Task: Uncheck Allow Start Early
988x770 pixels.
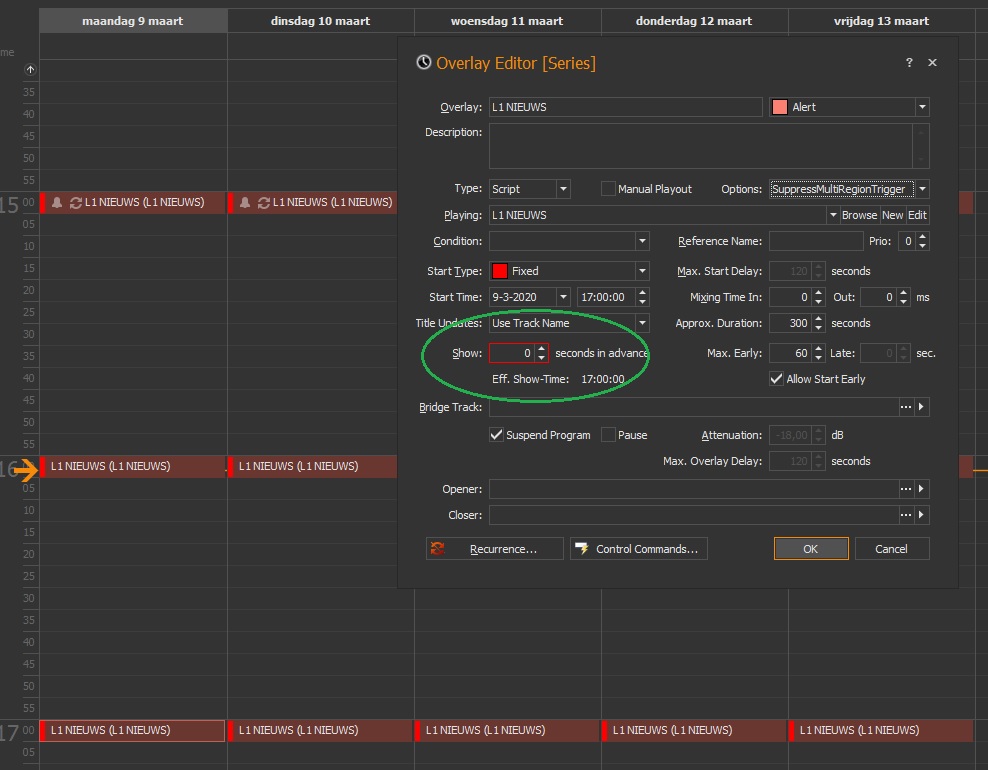Action: pyautogui.click(x=776, y=379)
